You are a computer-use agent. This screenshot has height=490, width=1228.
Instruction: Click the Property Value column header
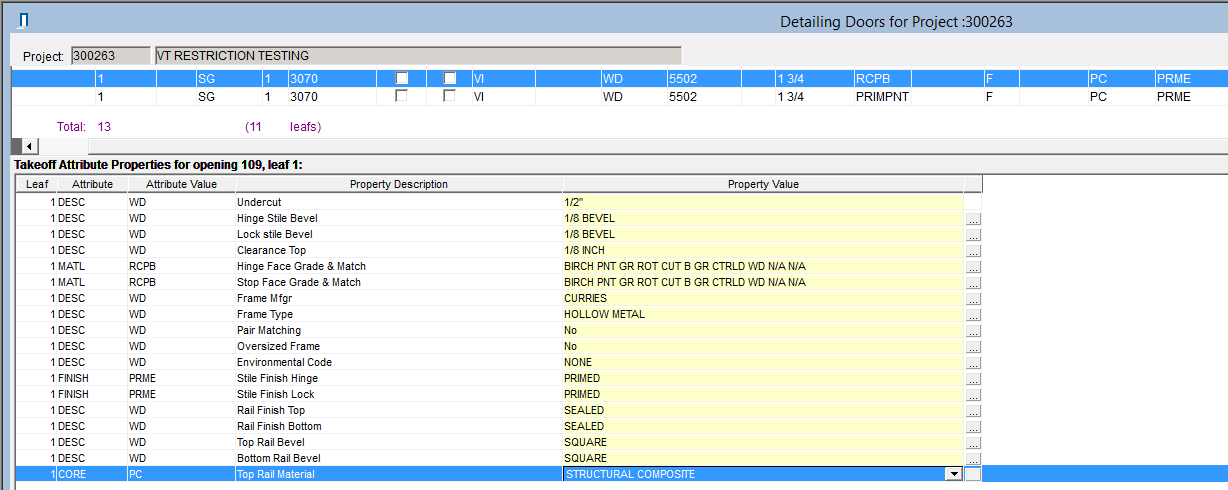[x=762, y=184]
